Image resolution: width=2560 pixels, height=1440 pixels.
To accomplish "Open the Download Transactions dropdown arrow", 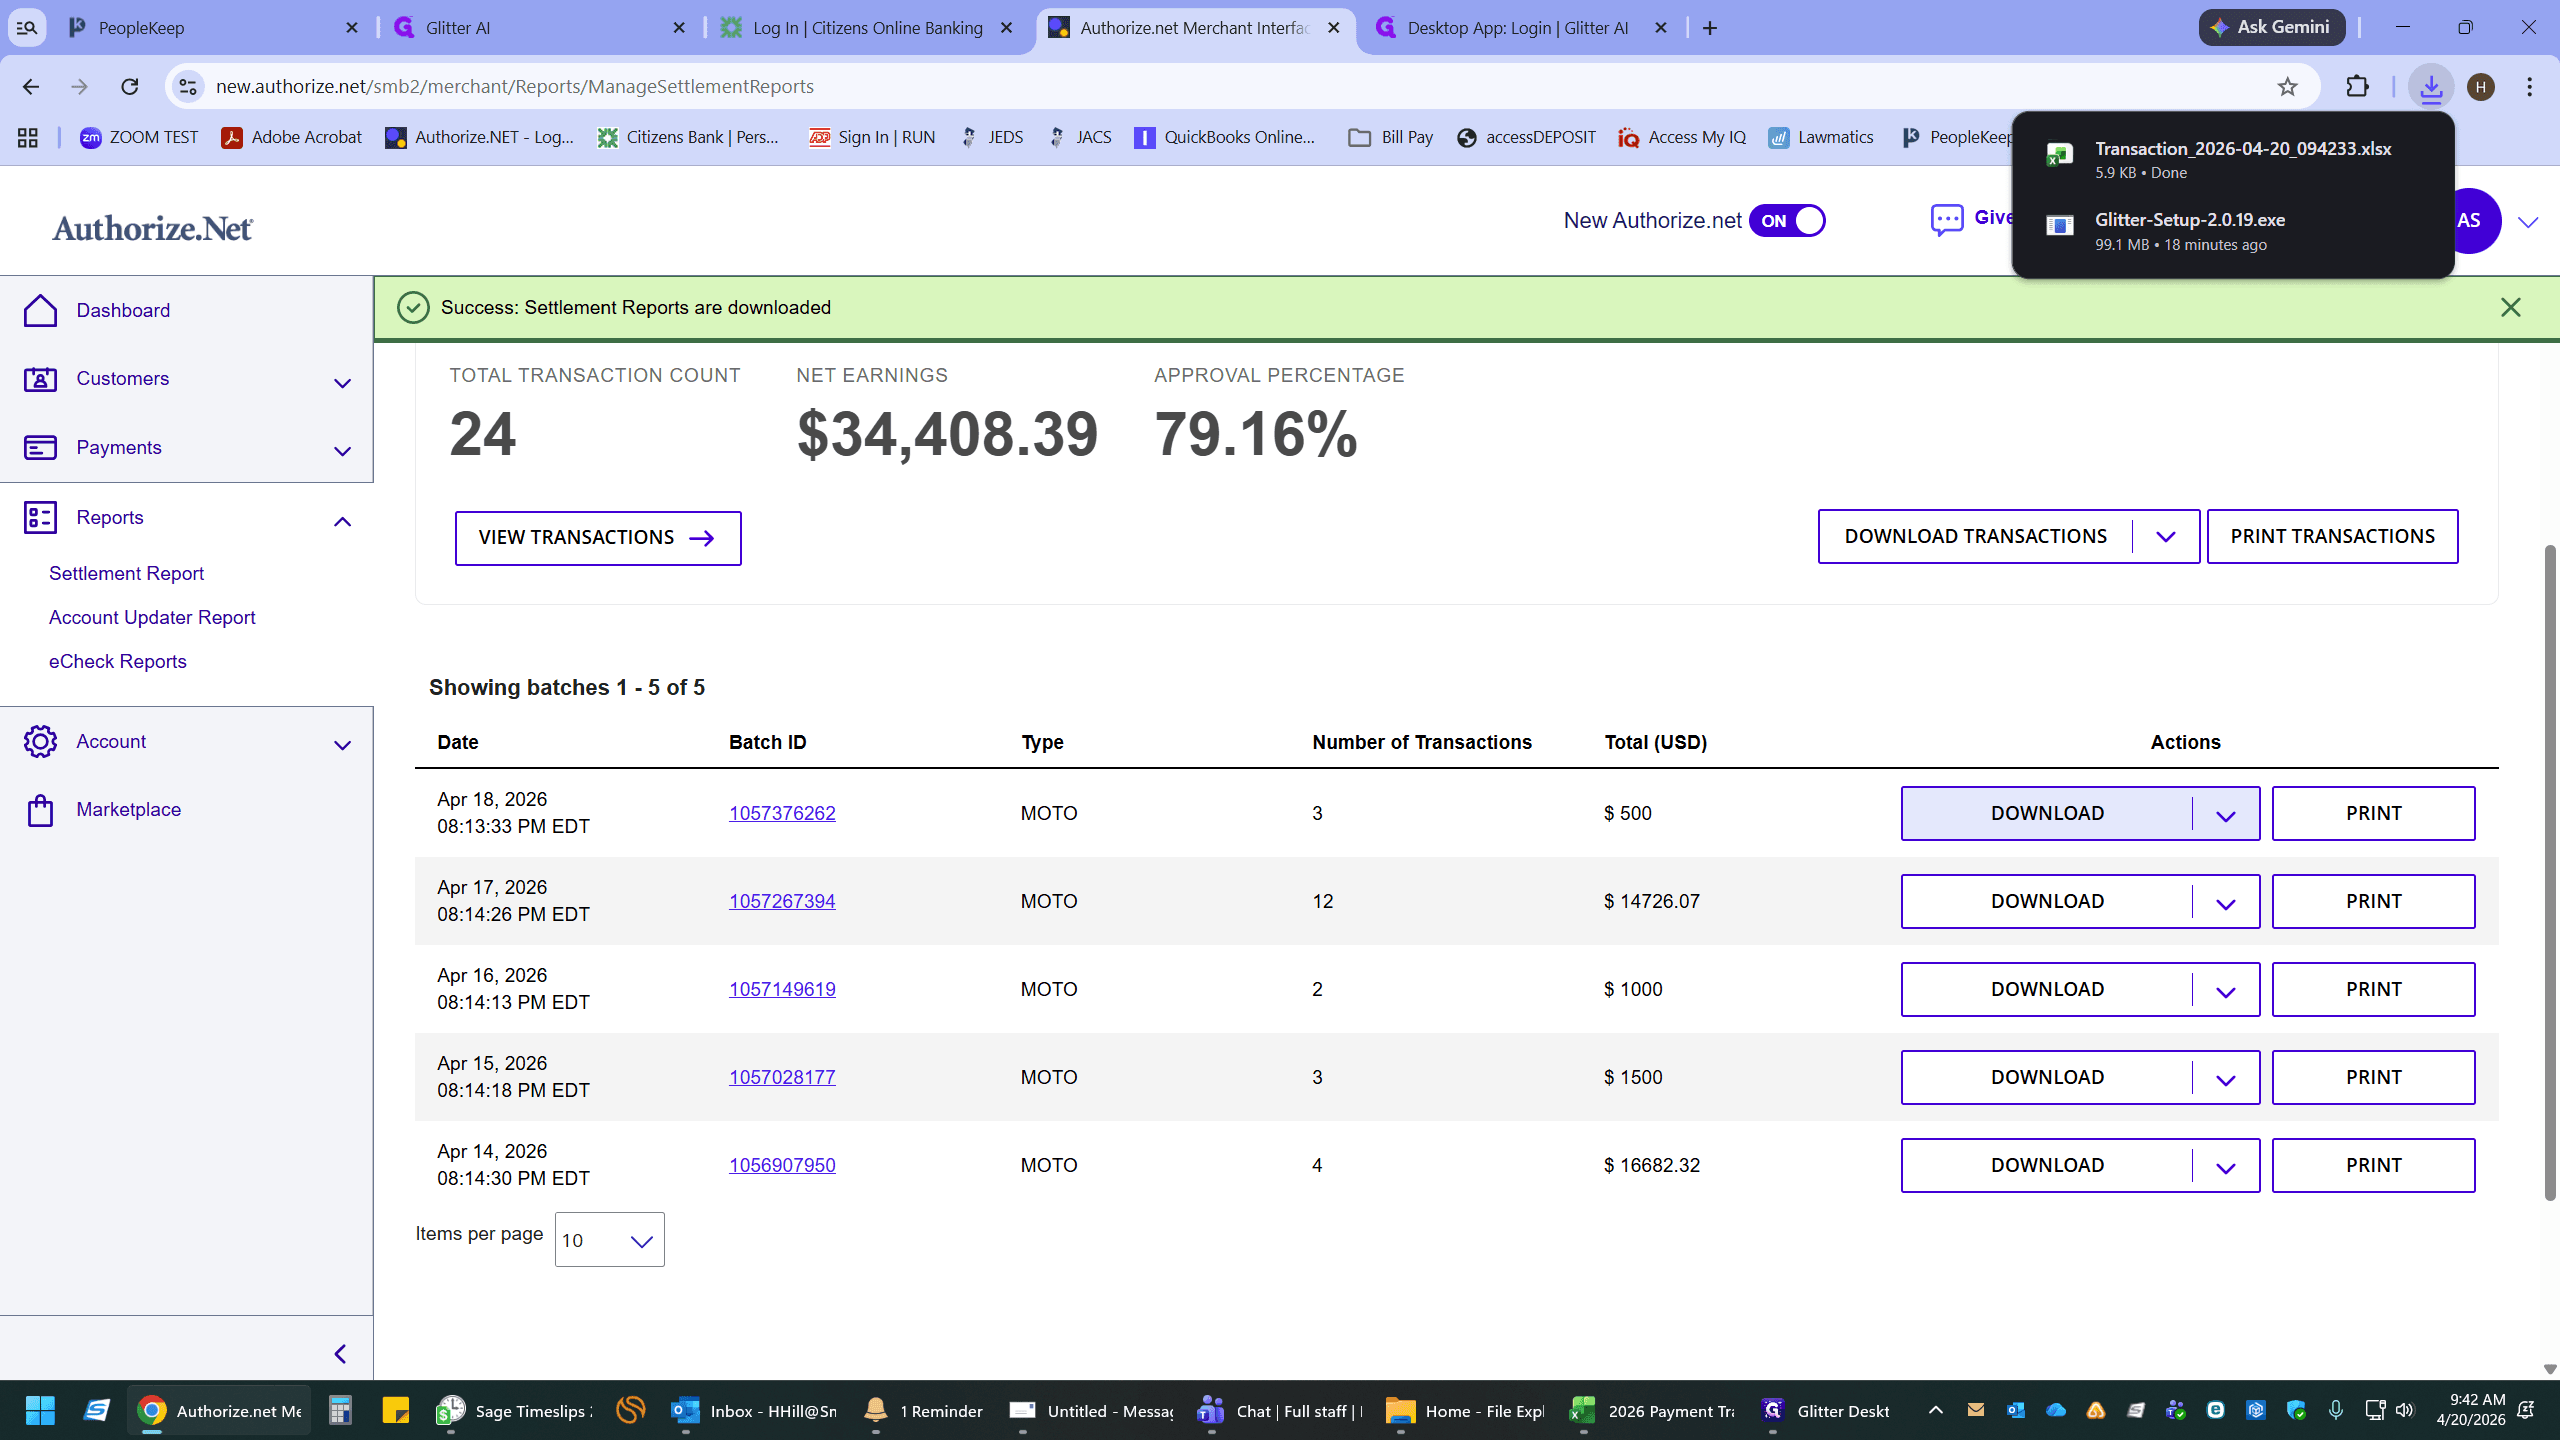I will (x=2166, y=537).
